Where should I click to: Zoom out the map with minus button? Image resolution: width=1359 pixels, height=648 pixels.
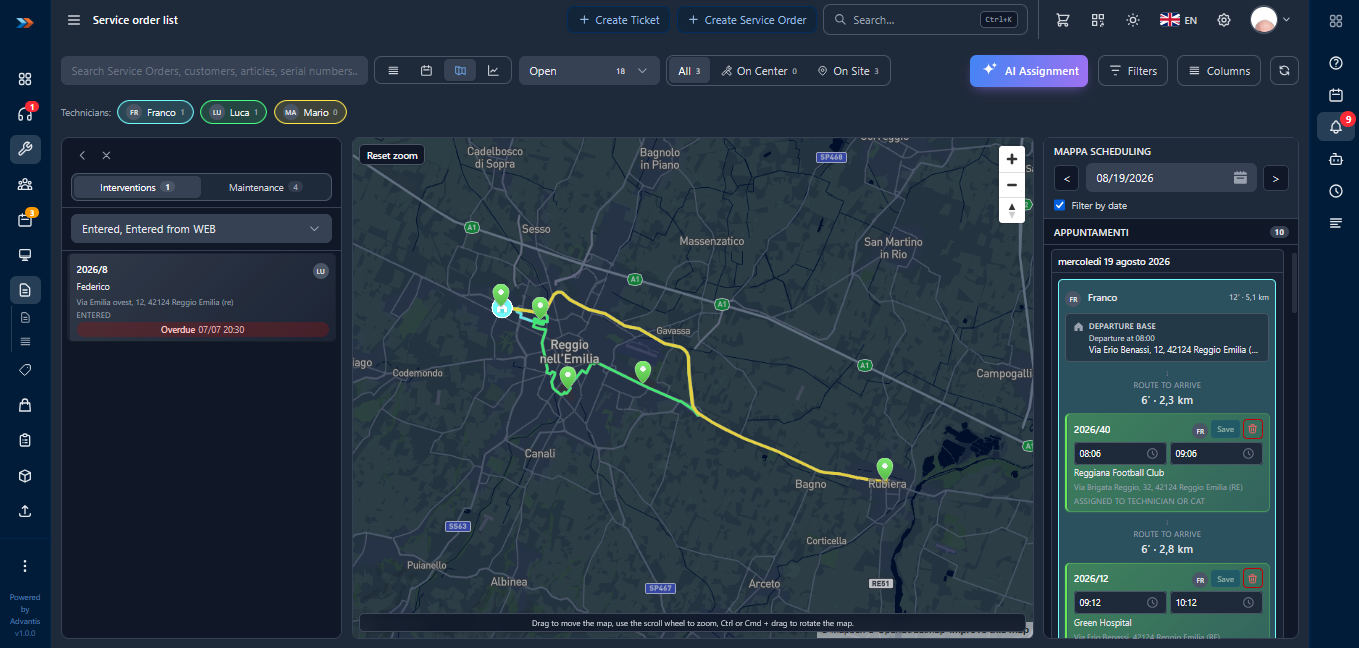[1012, 185]
